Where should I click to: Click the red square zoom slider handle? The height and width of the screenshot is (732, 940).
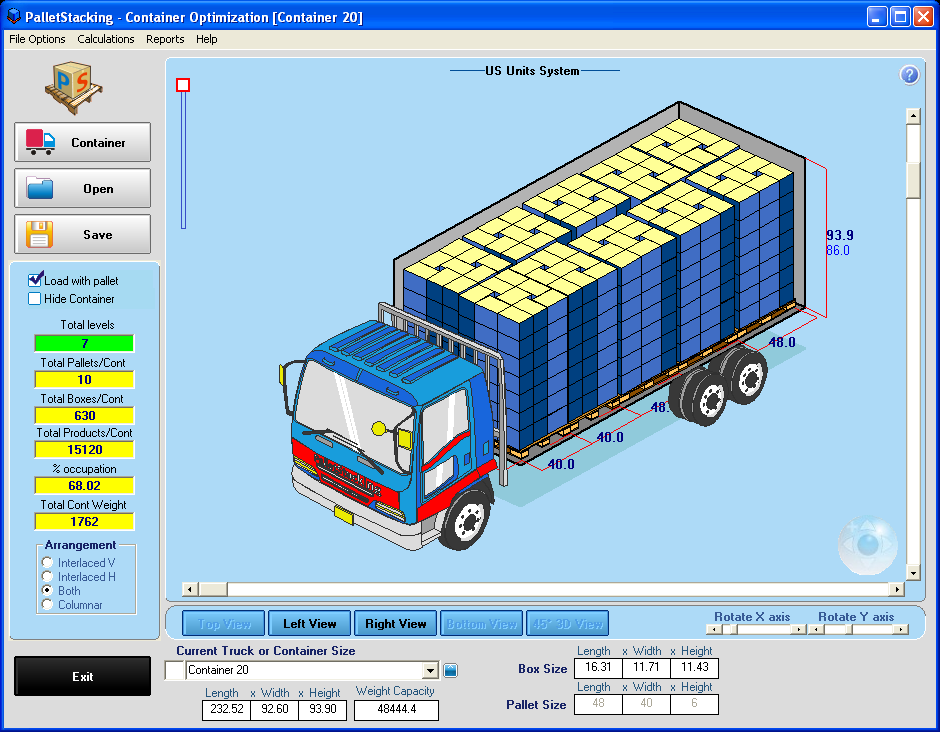tap(183, 85)
